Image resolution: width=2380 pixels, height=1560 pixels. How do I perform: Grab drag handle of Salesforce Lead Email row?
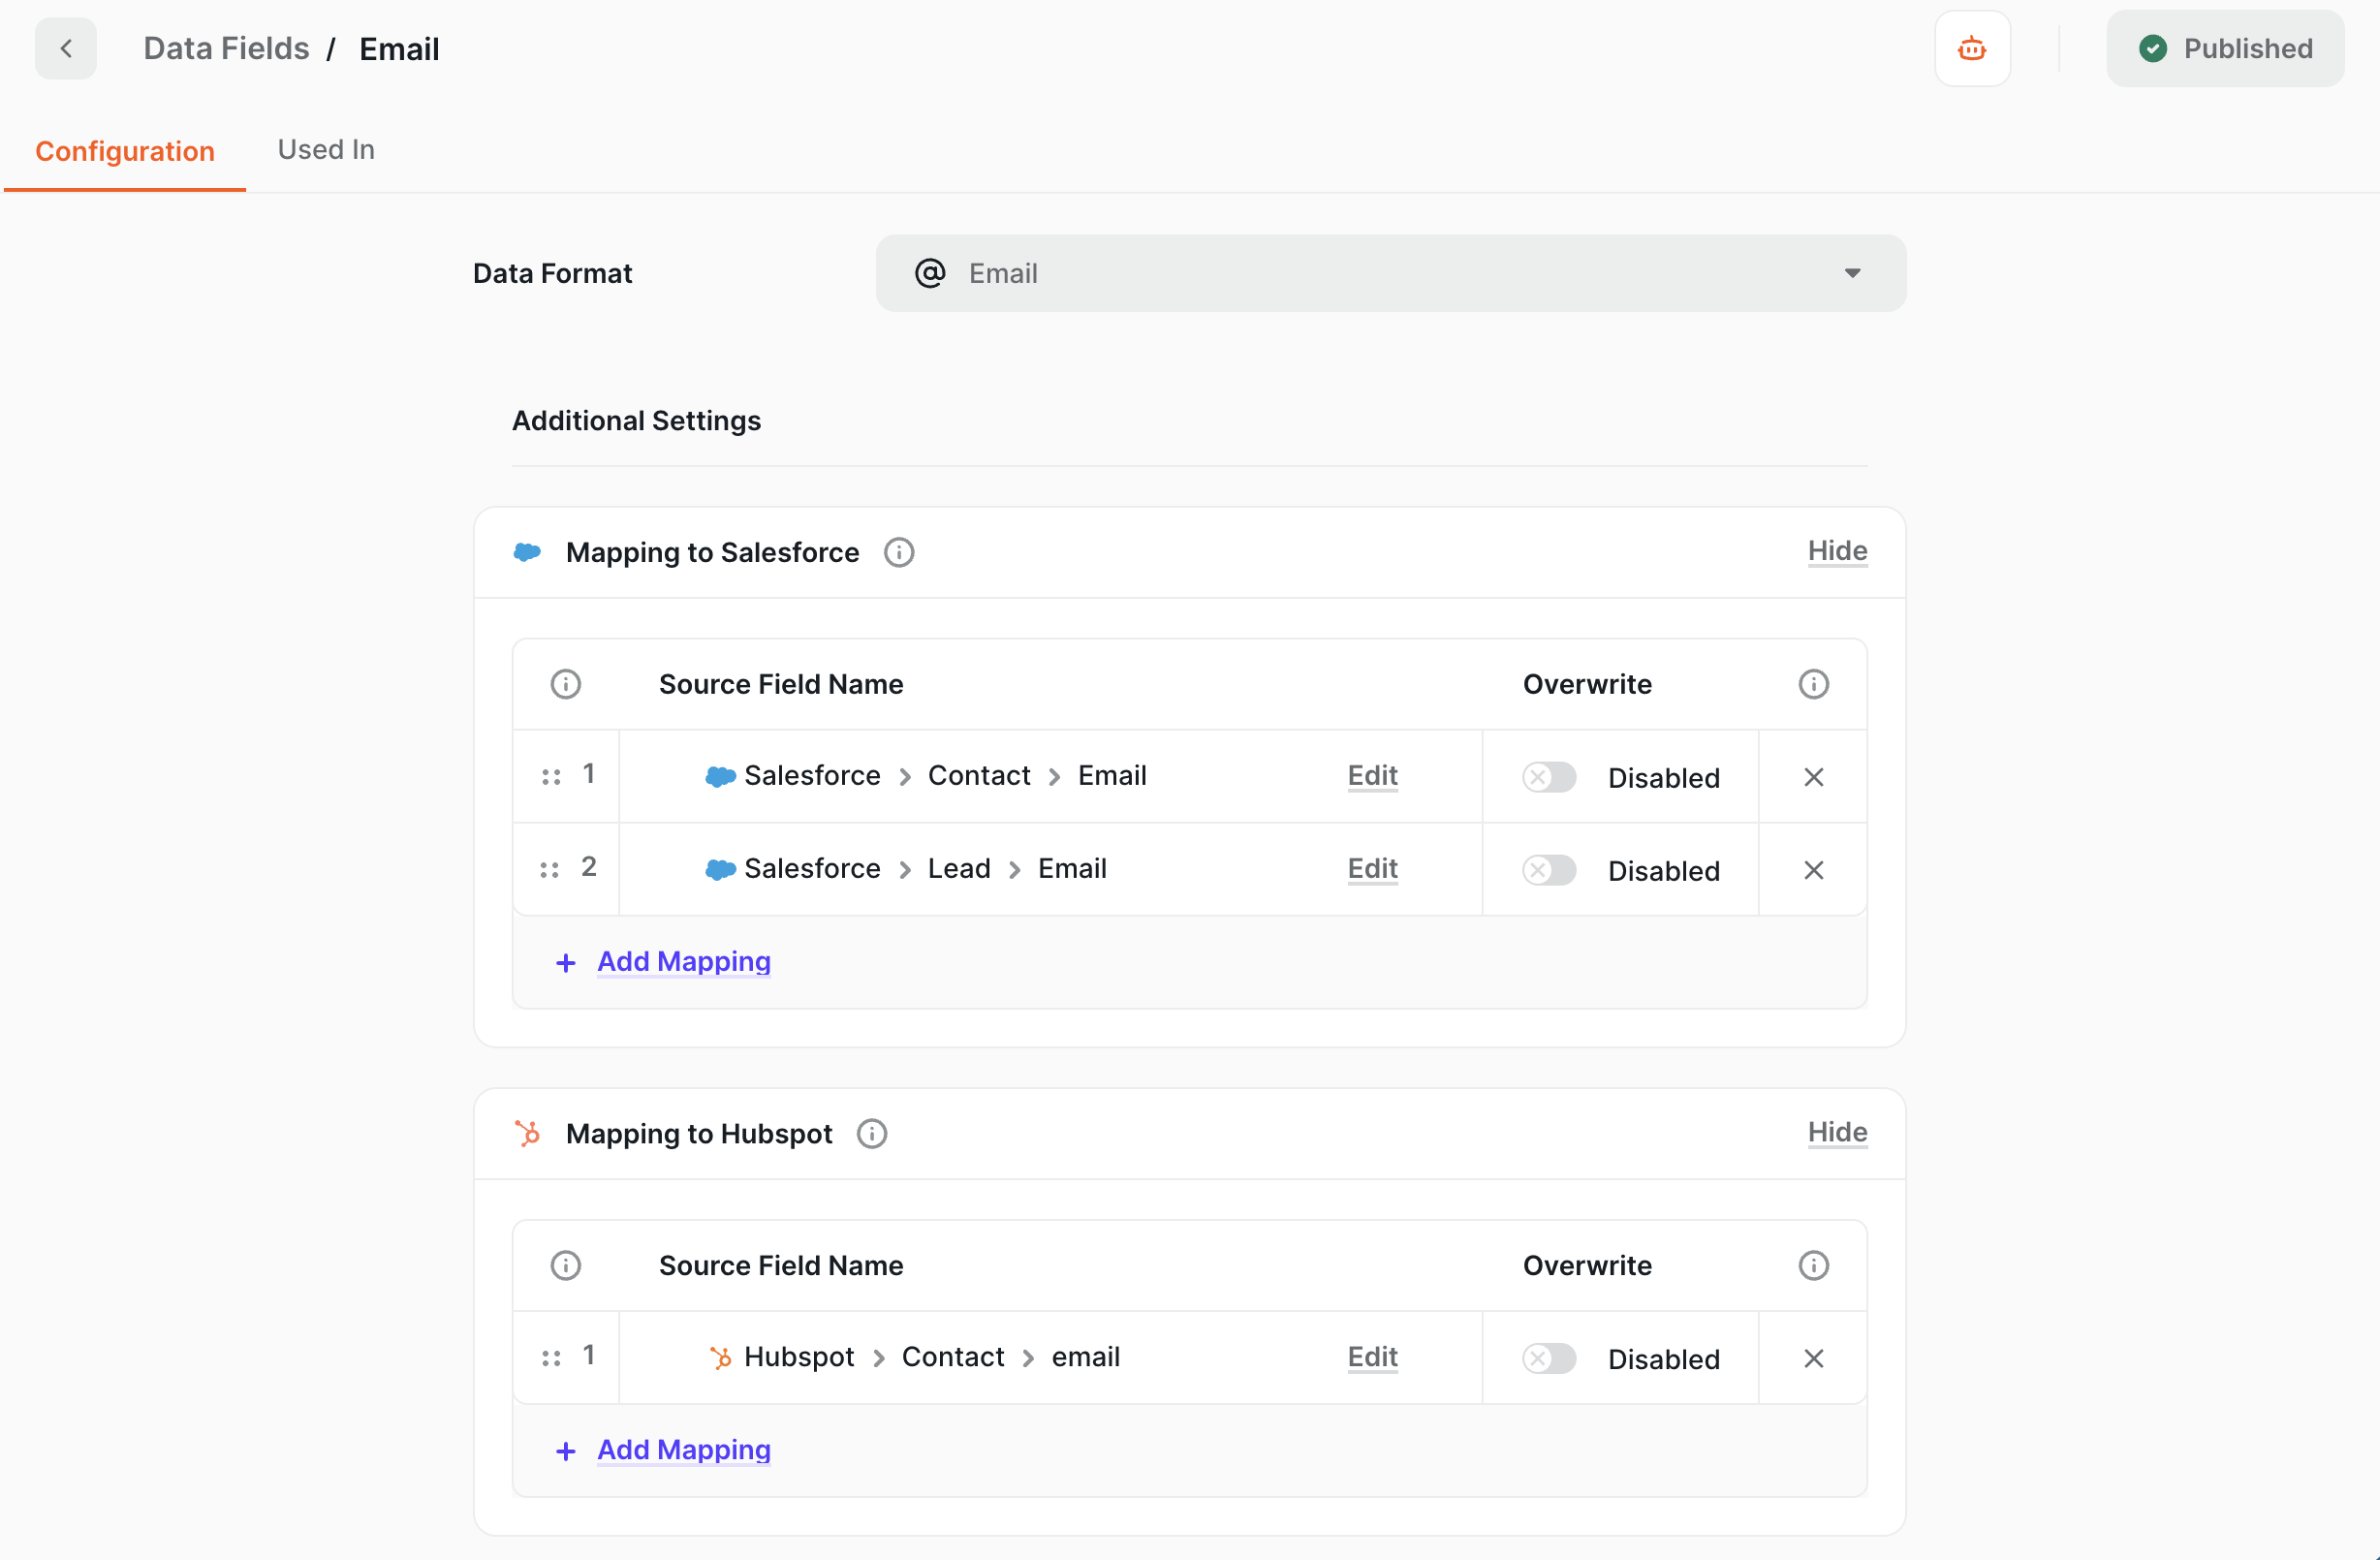point(550,869)
